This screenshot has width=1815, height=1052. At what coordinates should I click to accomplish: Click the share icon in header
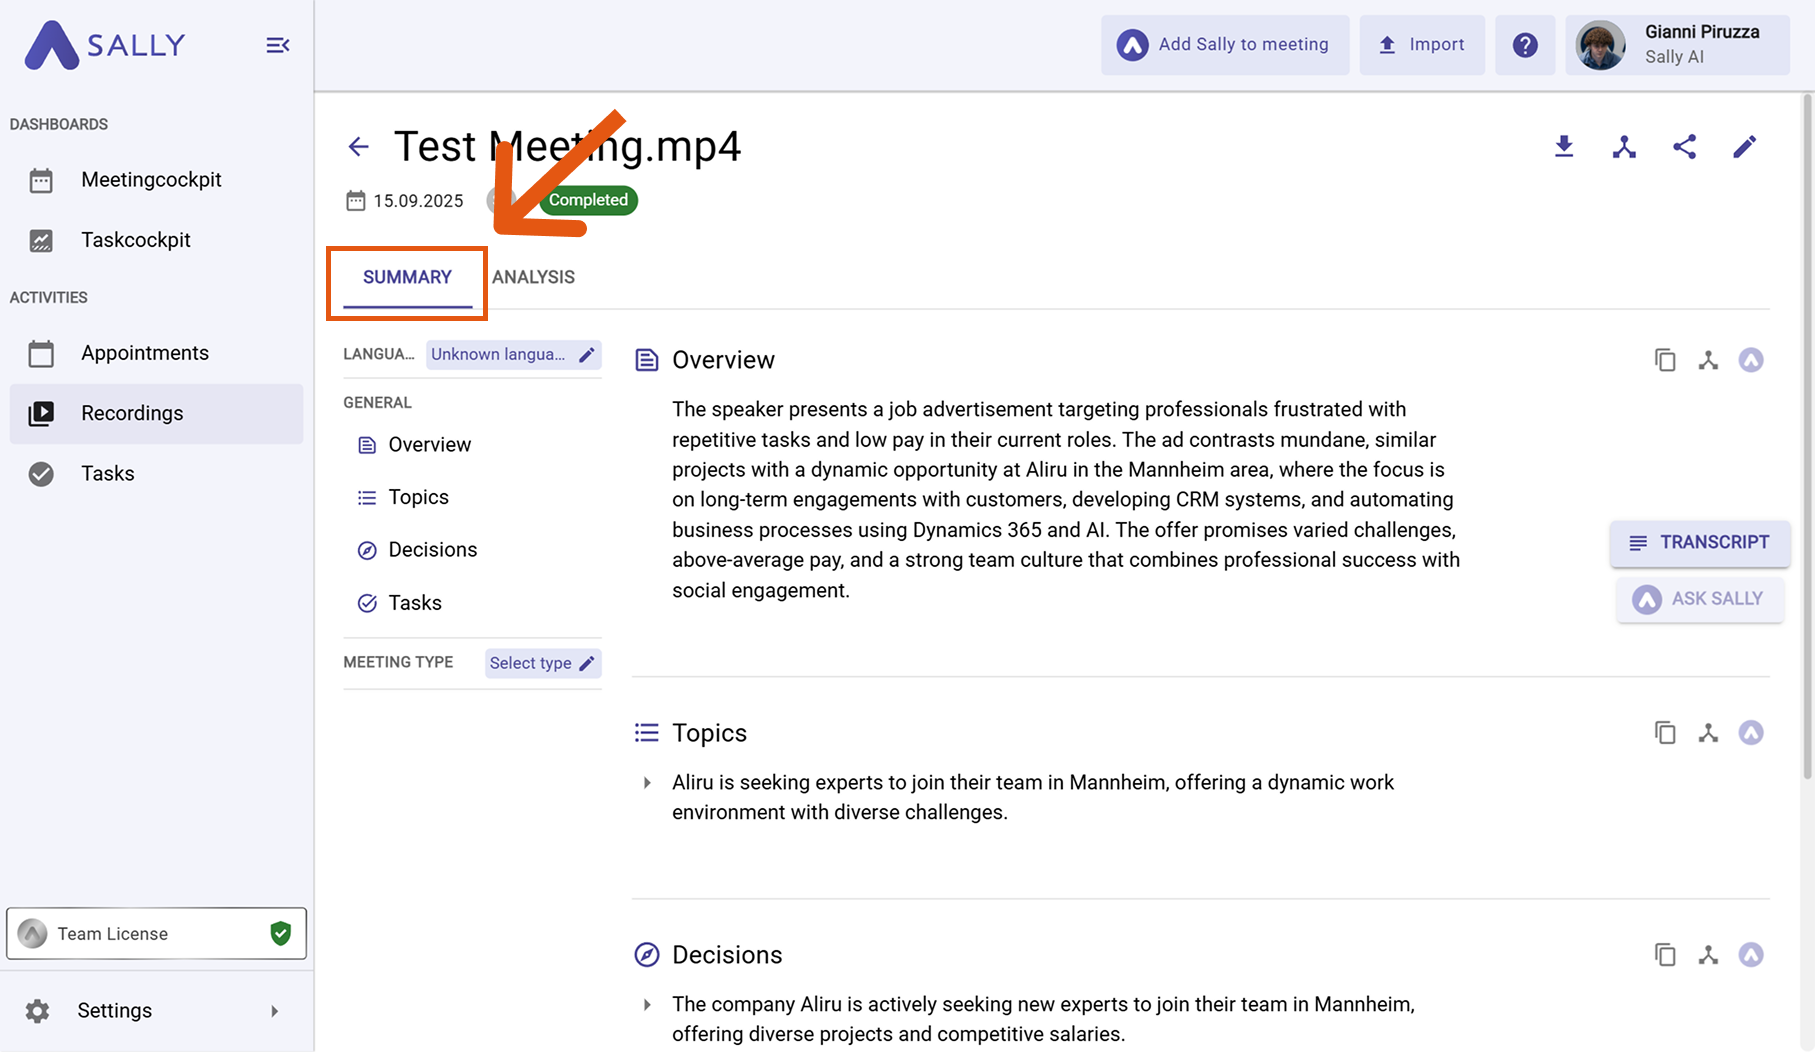tap(1684, 147)
